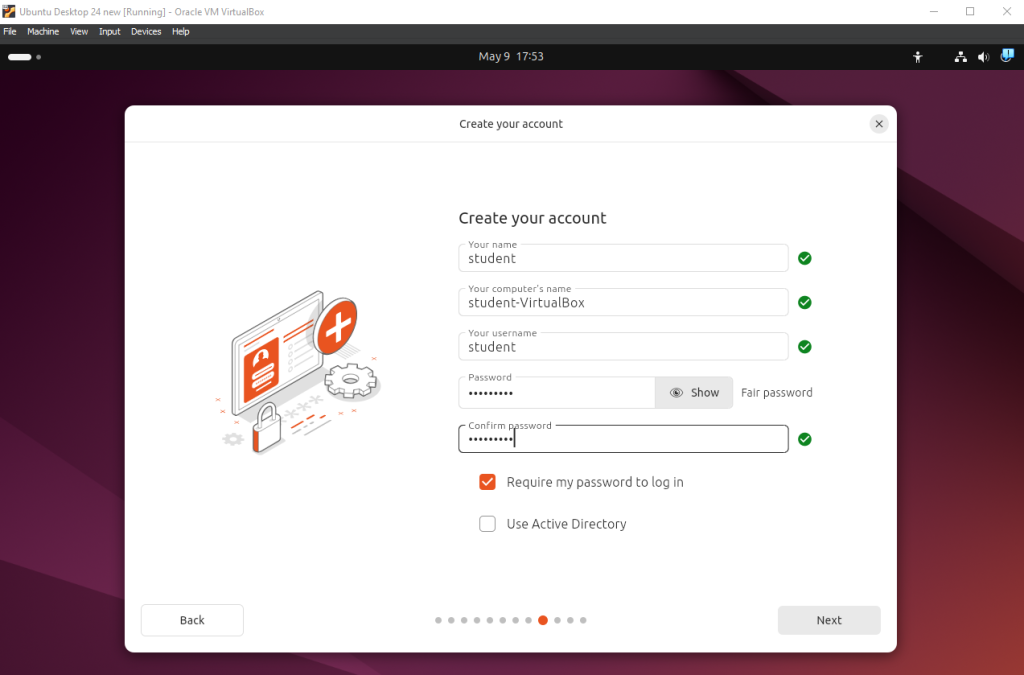This screenshot has height=675, width=1024.
Task: Show the password with the eye button
Action: (x=694, y=392)
